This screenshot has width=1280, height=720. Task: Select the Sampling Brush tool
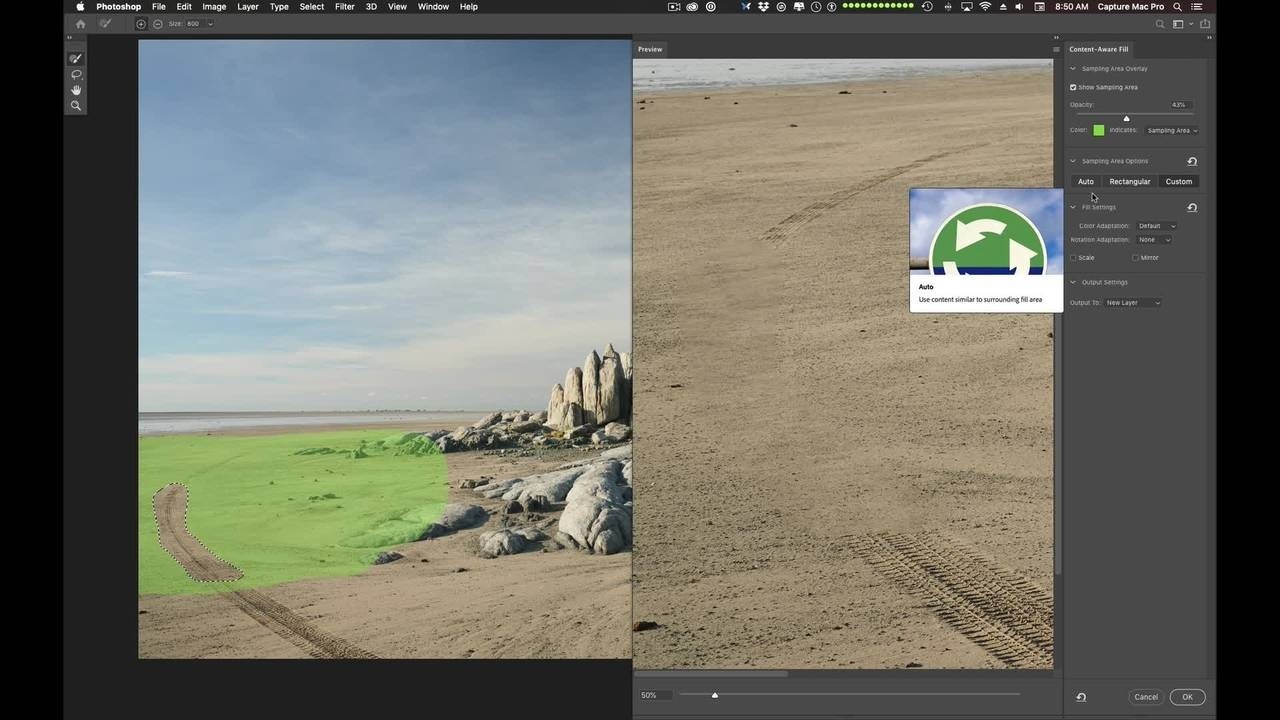pos(75,59)
